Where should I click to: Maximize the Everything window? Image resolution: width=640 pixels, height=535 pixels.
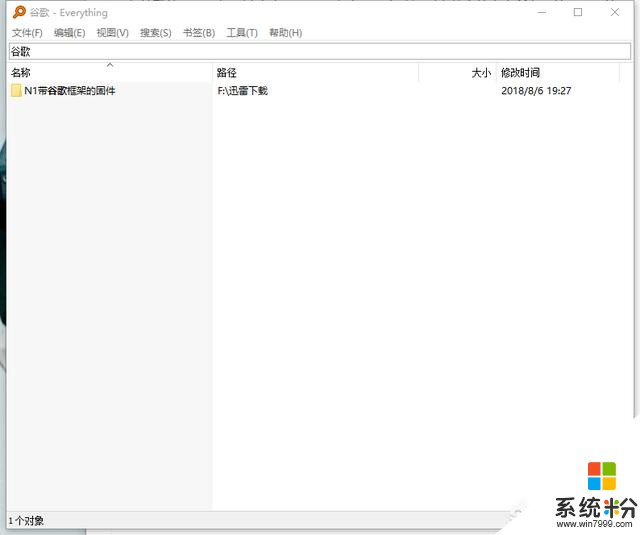tap(578, 12)
